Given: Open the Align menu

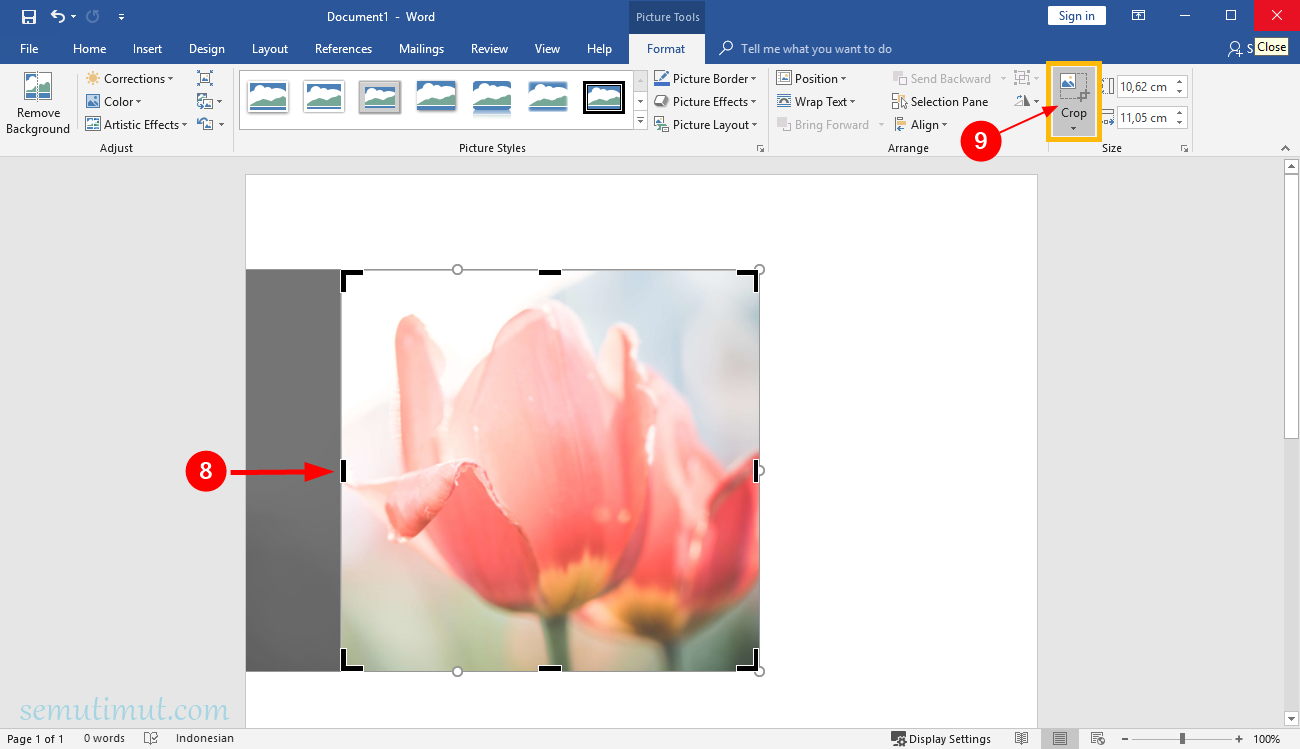Looking at the screenshot, I should (x=920, y=124).
